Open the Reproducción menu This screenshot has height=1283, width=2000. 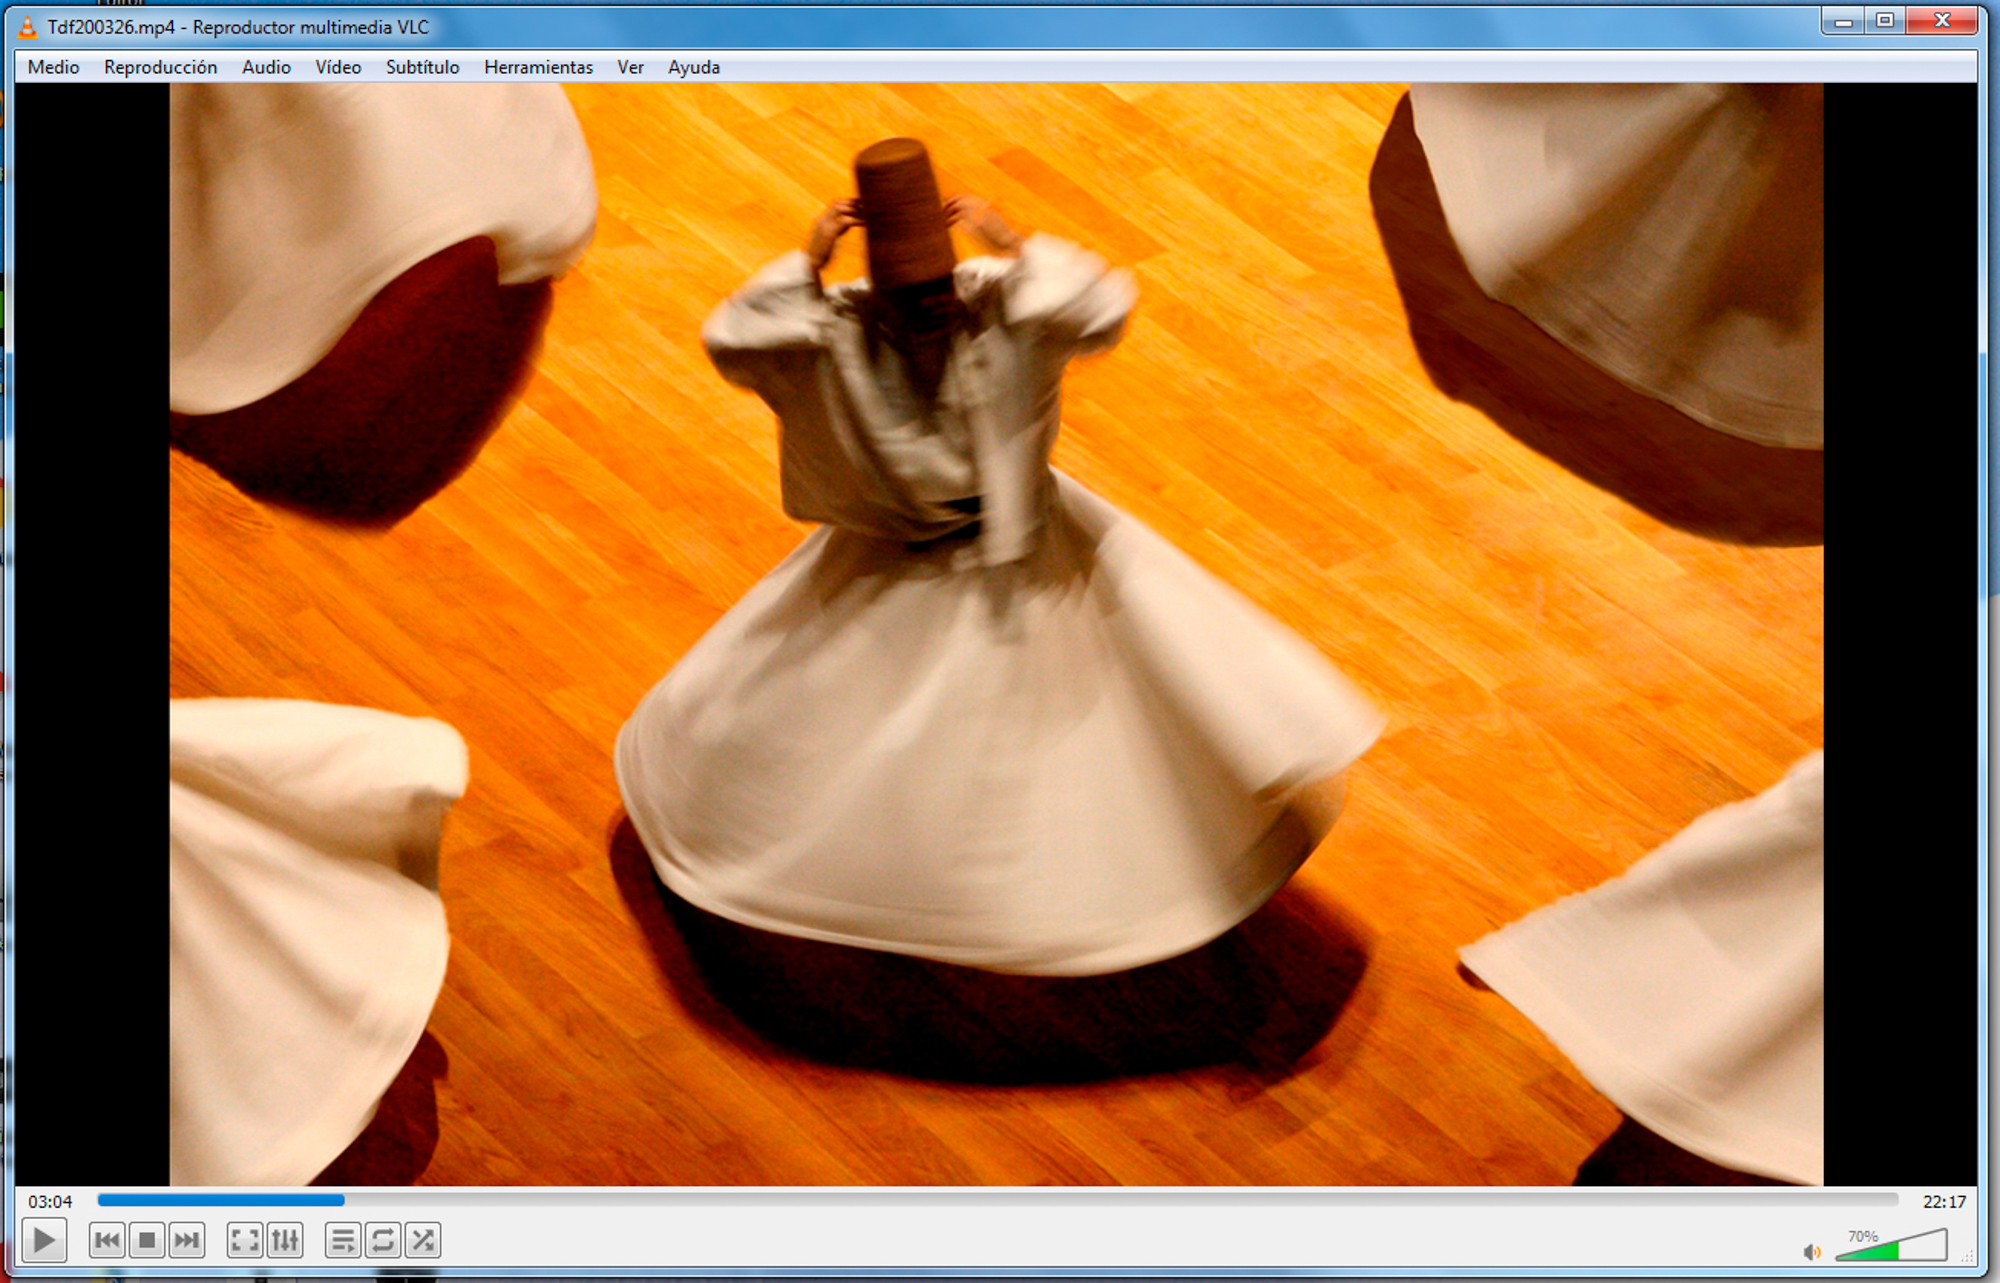(x=160, y=67)
